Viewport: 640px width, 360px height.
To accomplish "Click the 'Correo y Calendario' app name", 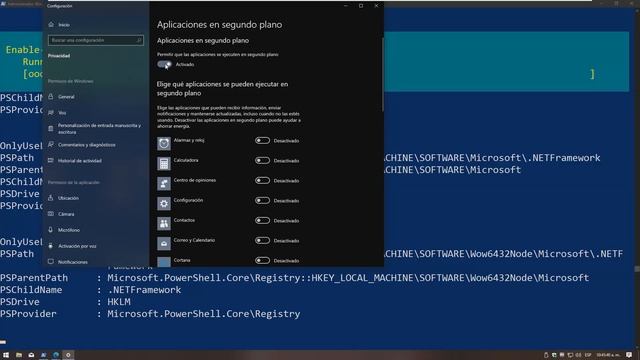I will [194, 240].
